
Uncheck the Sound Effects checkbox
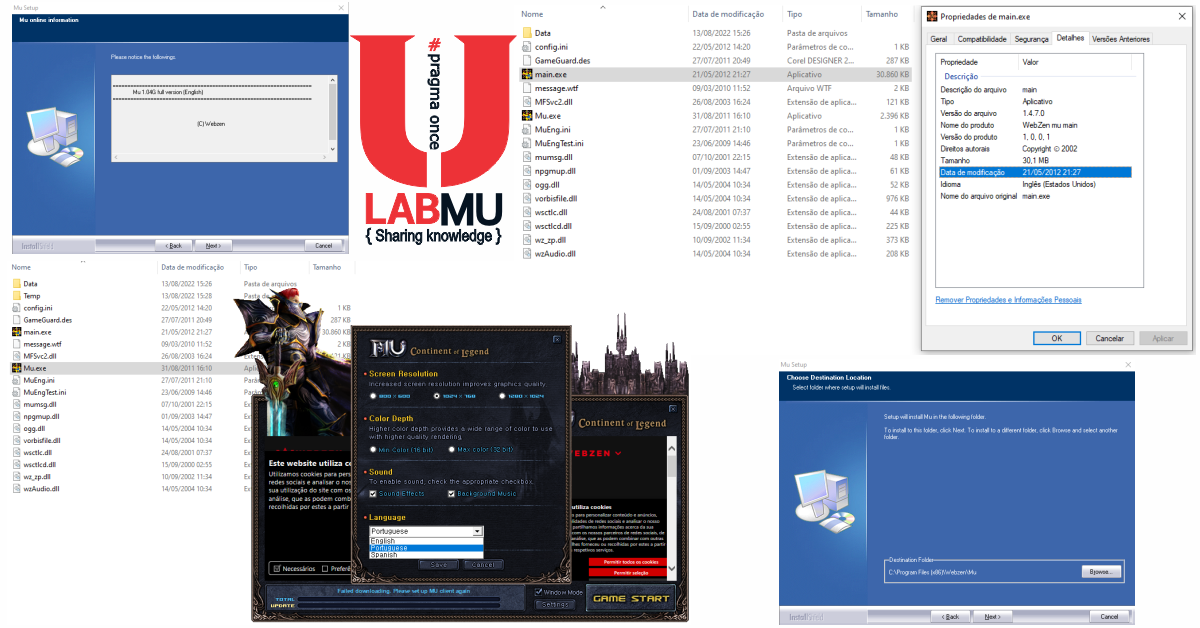tap(372, 494)
